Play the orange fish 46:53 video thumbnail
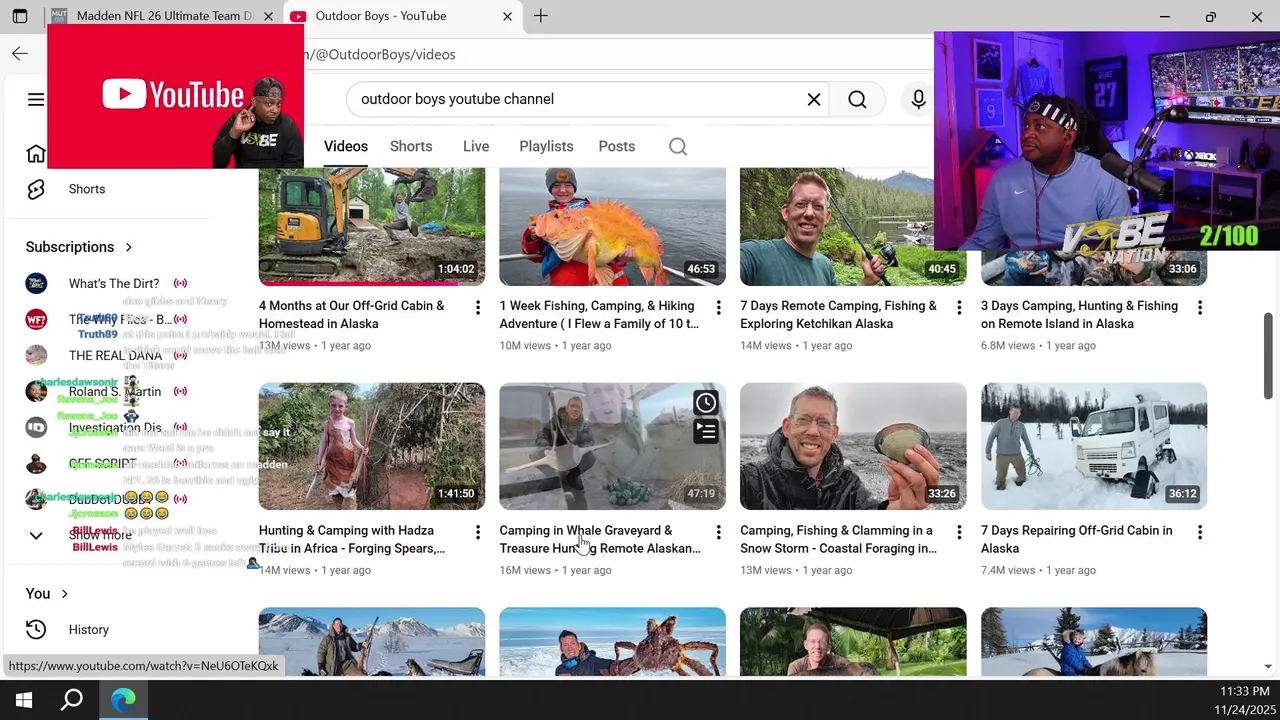The width and height of the screenshot is (1280, 720). coord(612,227)
